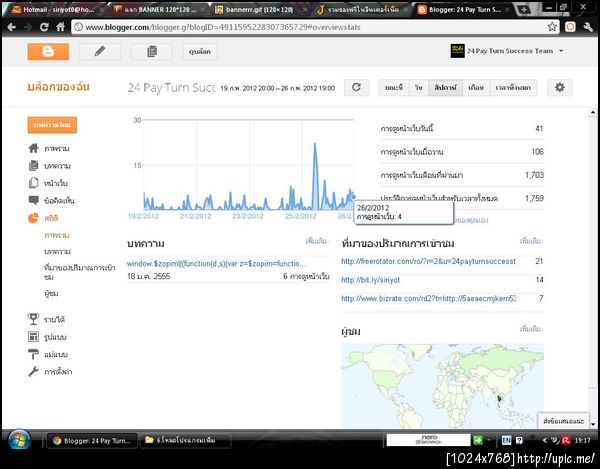Open the bit.ly/siriyot referrer link

[370, 280]
